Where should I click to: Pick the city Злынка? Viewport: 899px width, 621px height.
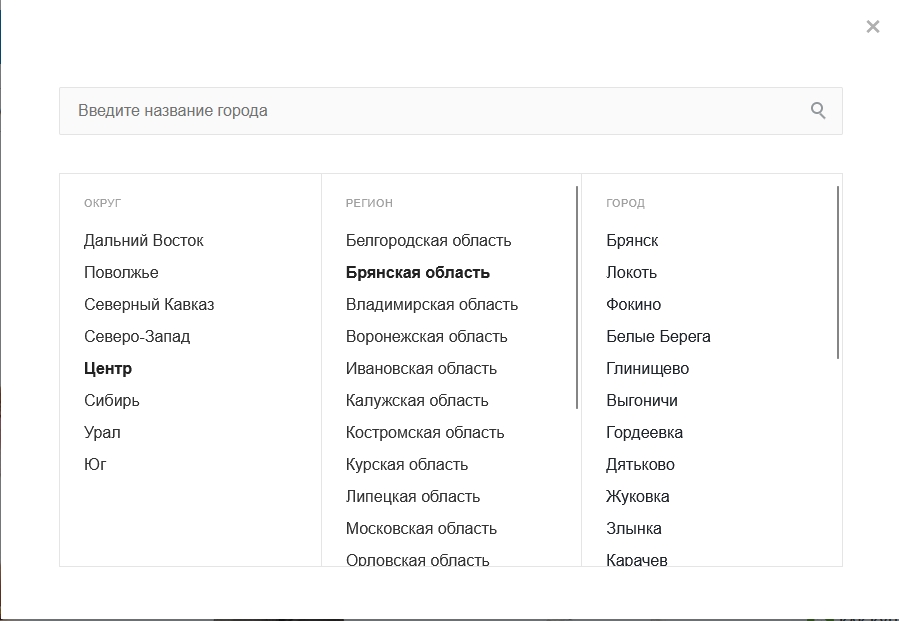click(x=634, y=529)
